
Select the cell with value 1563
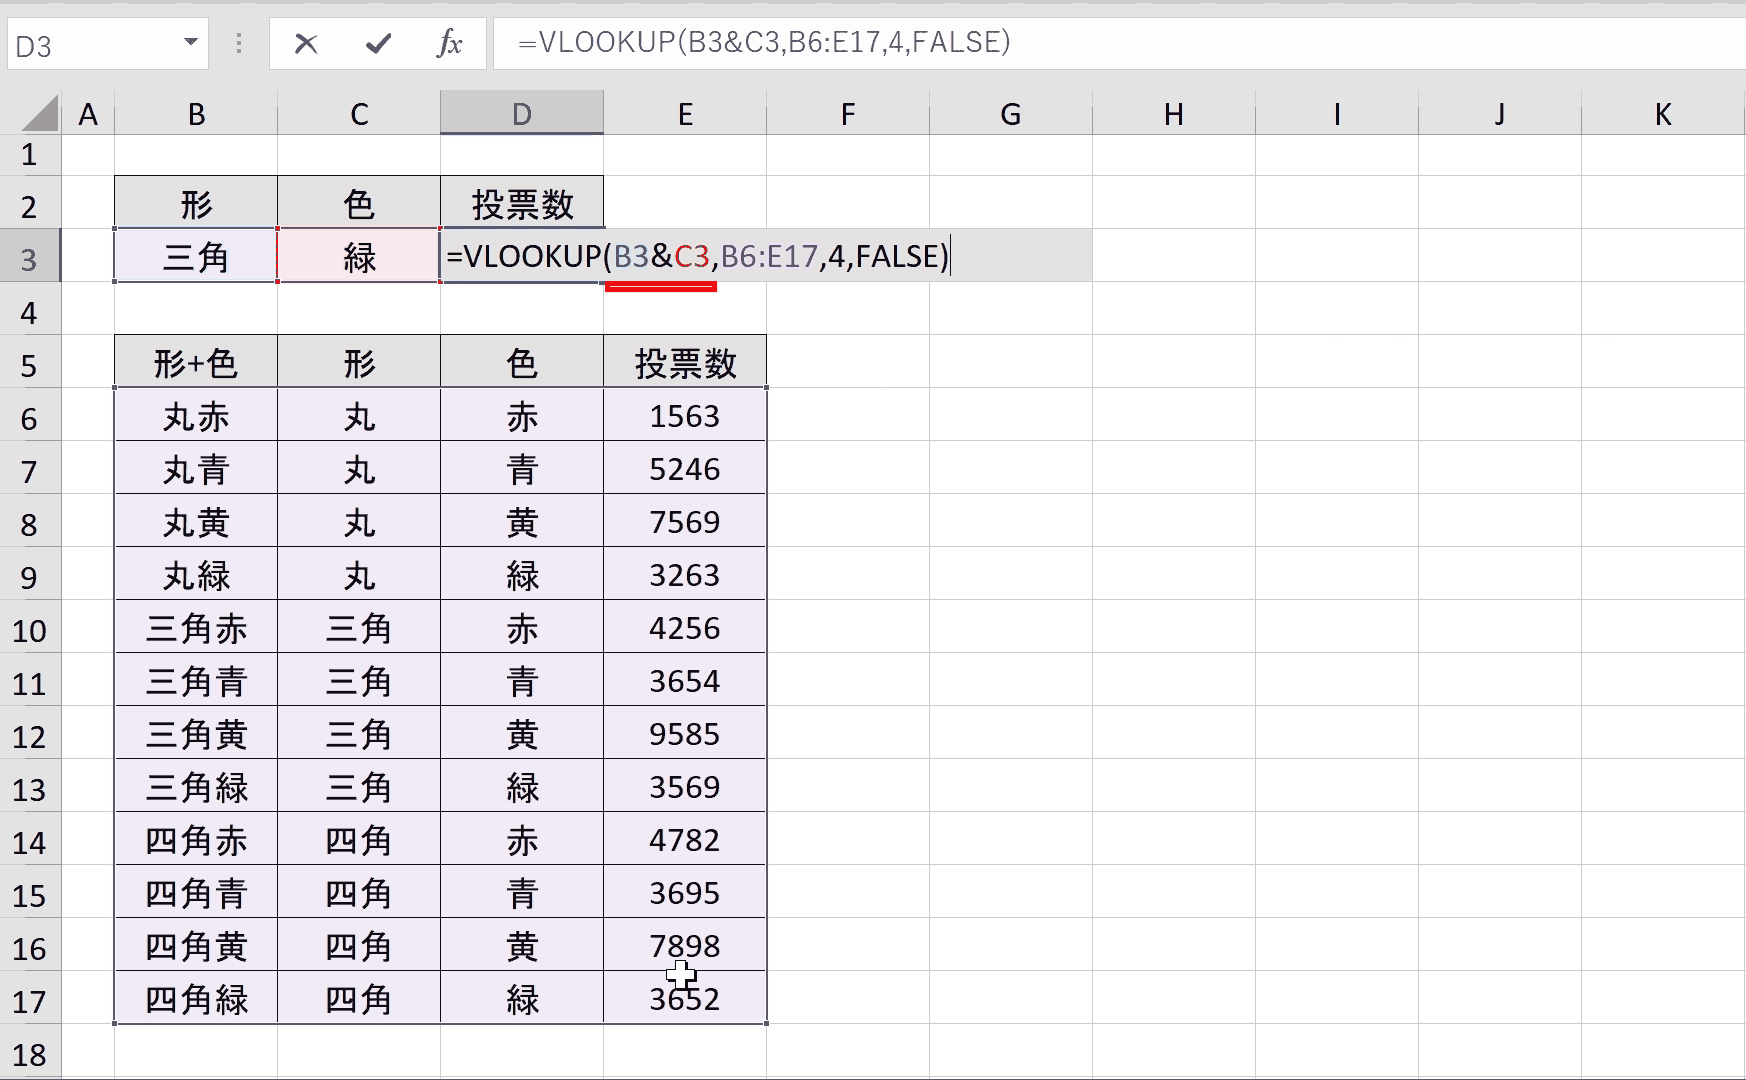pyautogui.click(x=685, y=416)
